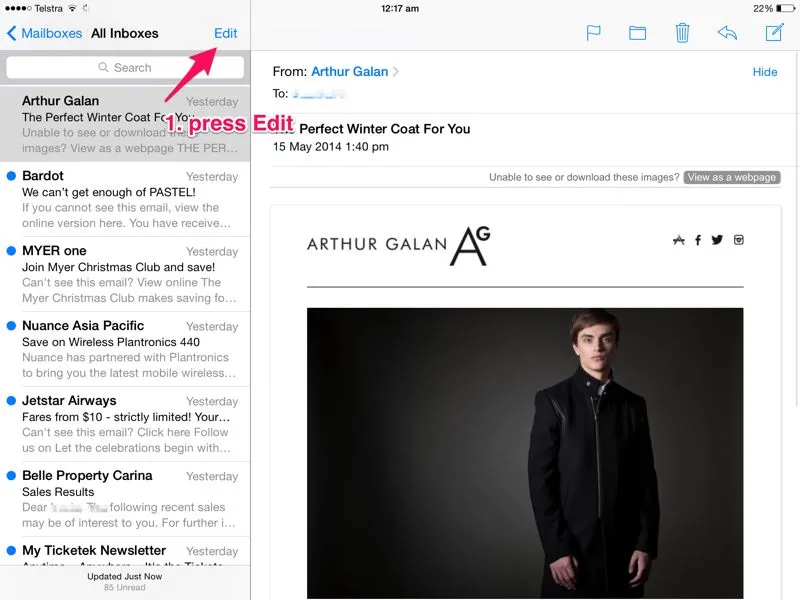
Task: Delete the email with the trash icon
Action: [x=682, y=33]
